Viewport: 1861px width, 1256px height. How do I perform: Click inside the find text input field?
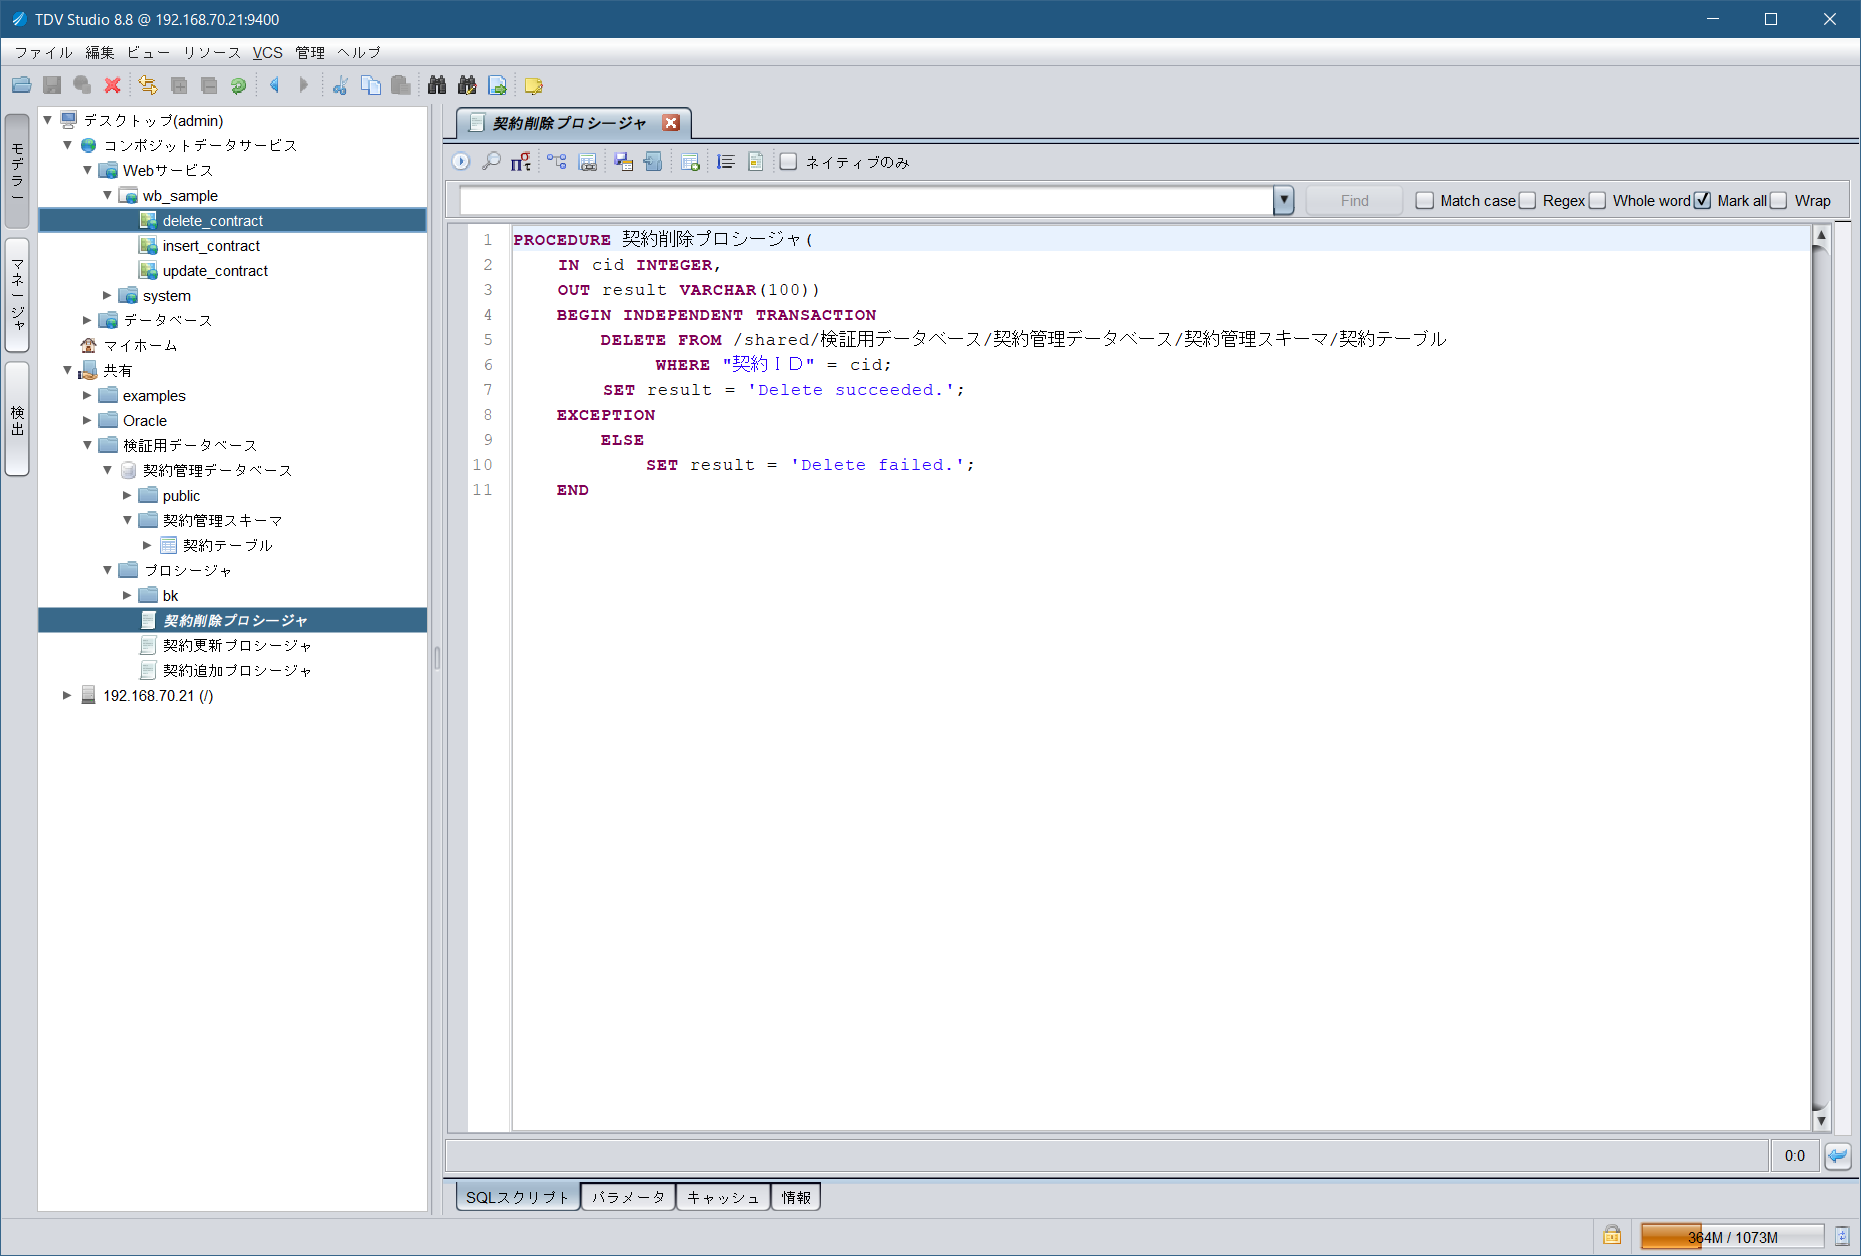tap(866, 201)
